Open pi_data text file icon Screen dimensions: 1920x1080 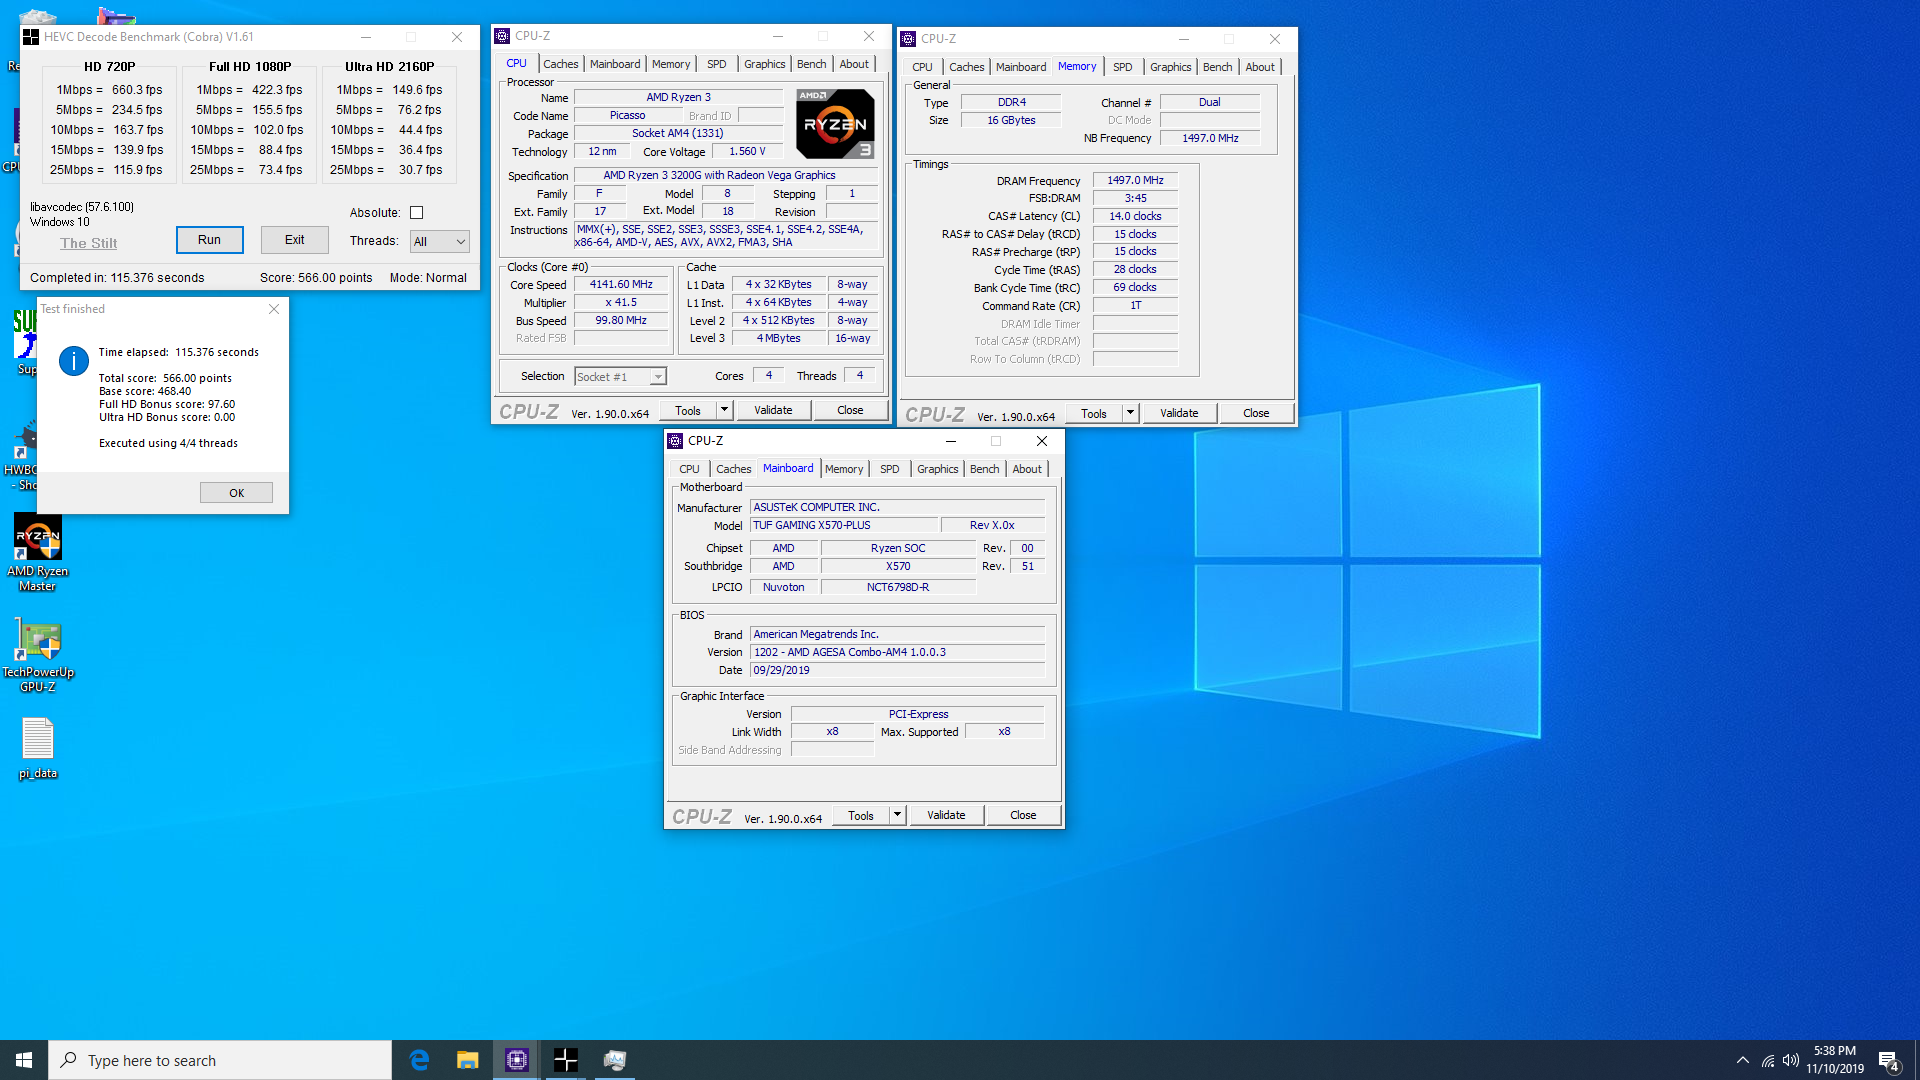pos(38,748)
